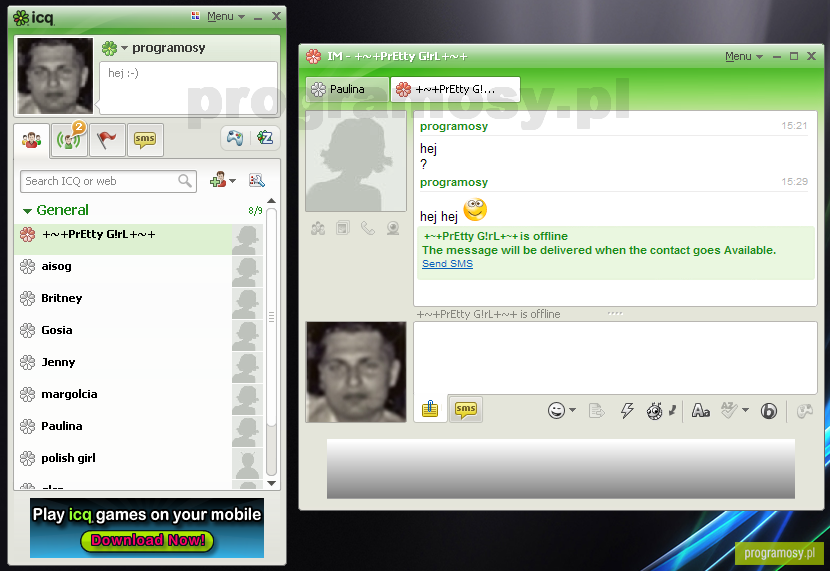Click your profile avatar in main ICQ window
830x571 pixels.
(x=55, y=76)
